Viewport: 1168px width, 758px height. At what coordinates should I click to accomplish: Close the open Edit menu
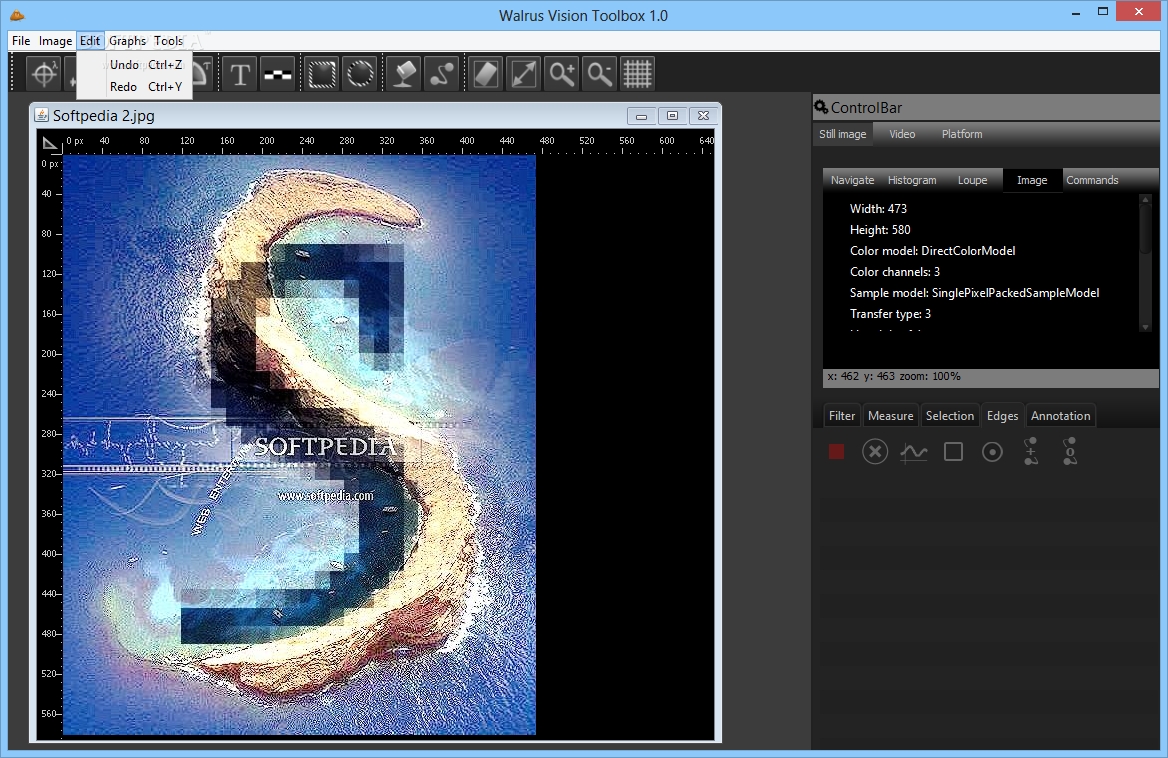coord(90,41)
